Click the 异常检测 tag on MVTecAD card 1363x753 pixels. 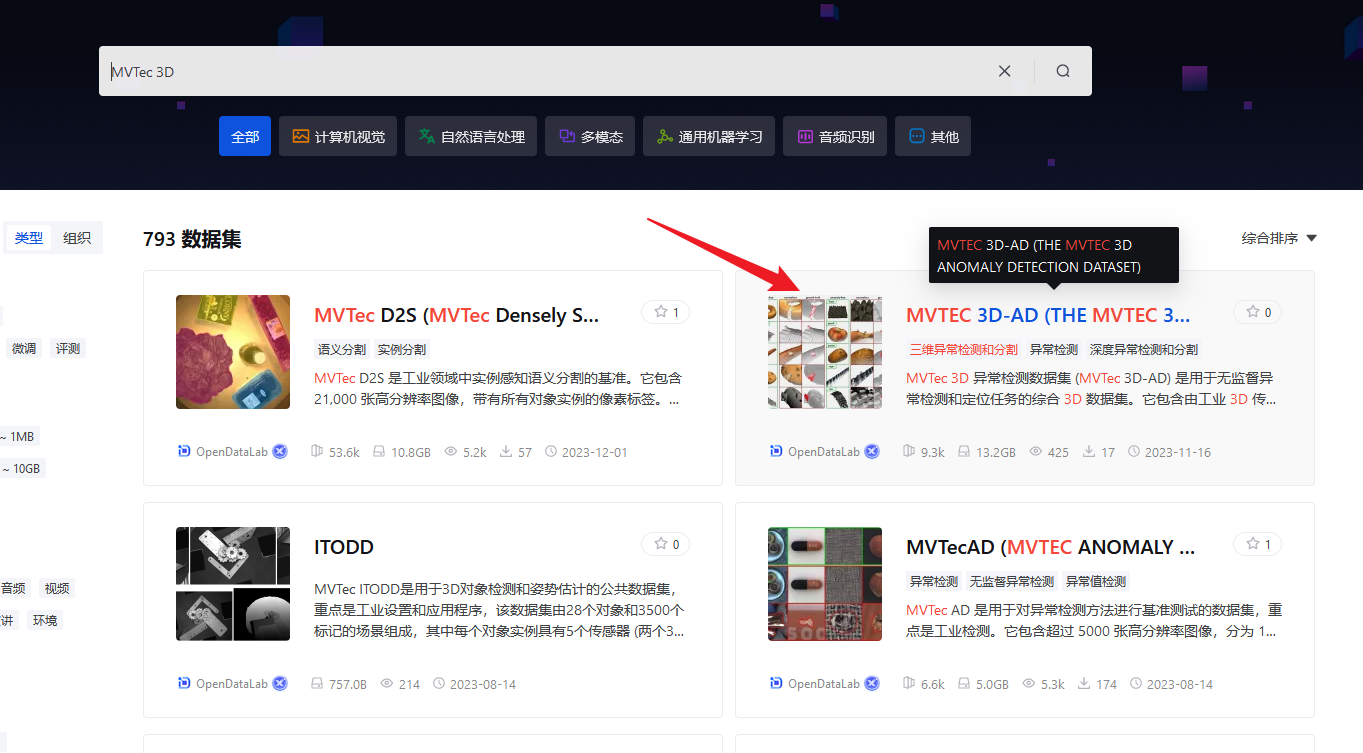[934, 581]
